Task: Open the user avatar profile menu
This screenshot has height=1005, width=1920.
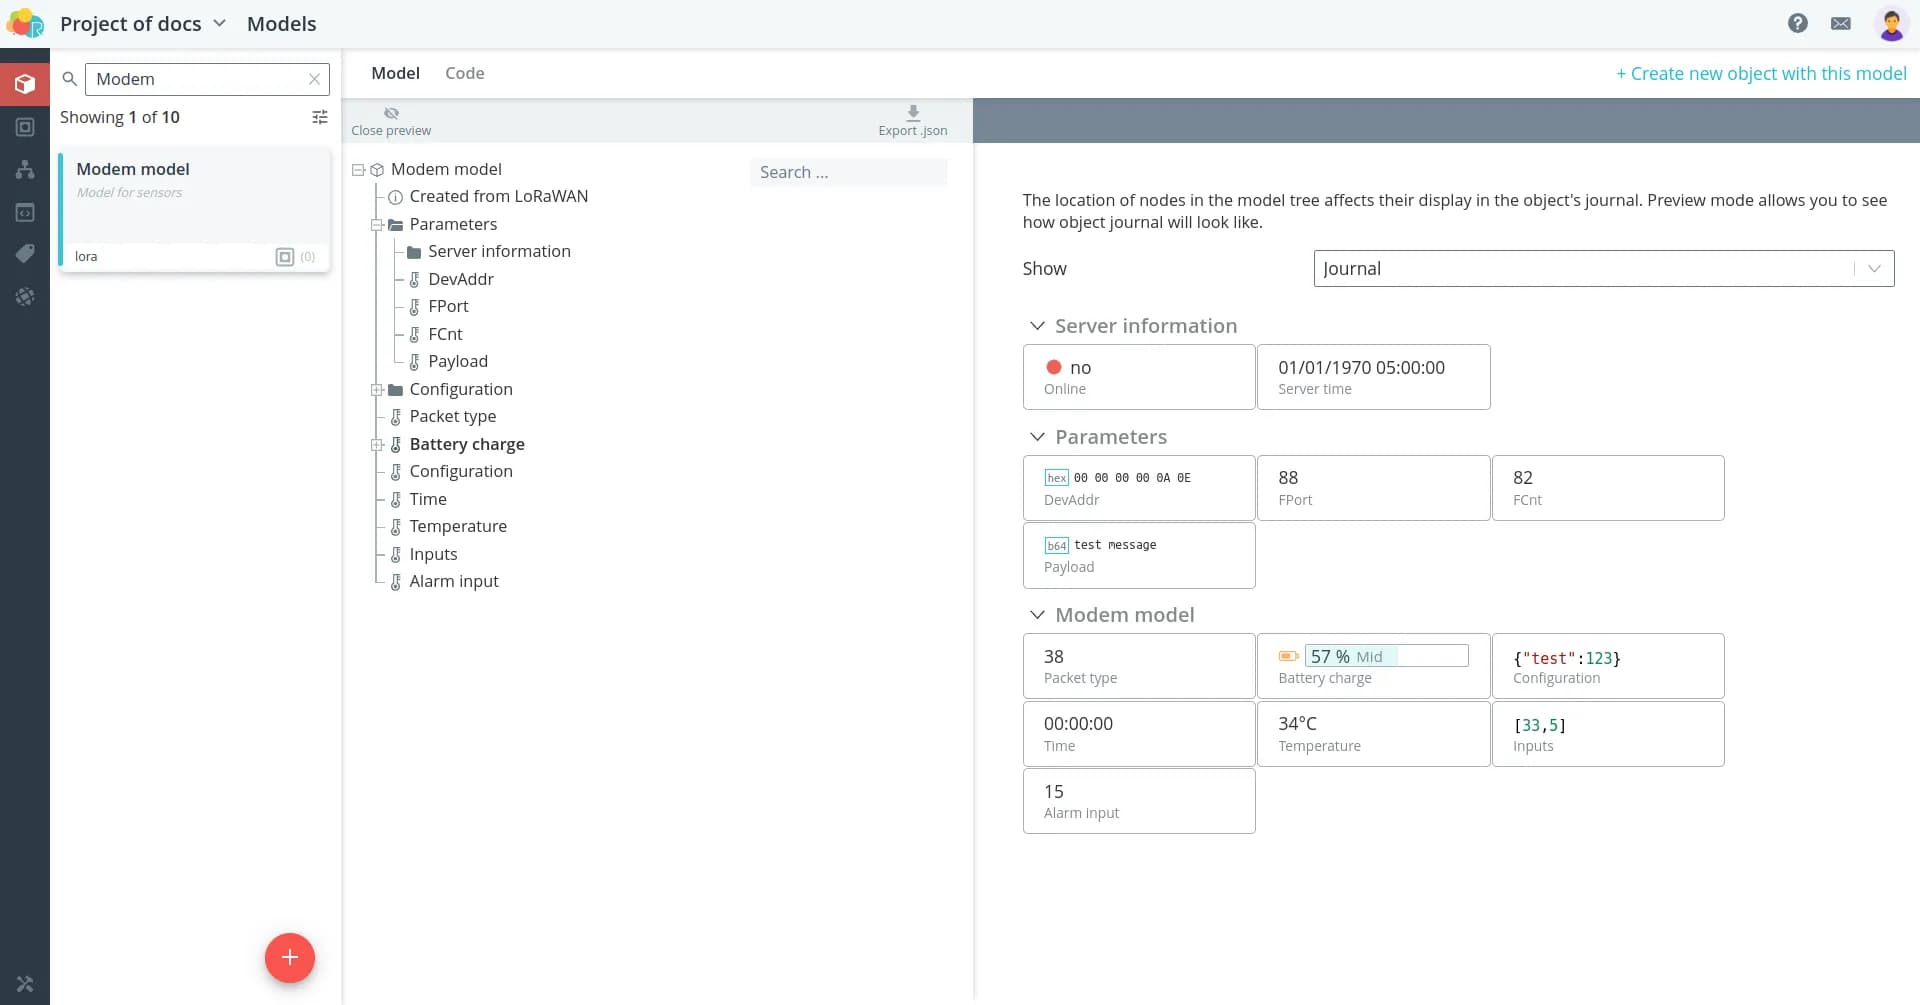Action: point(1890,24)
